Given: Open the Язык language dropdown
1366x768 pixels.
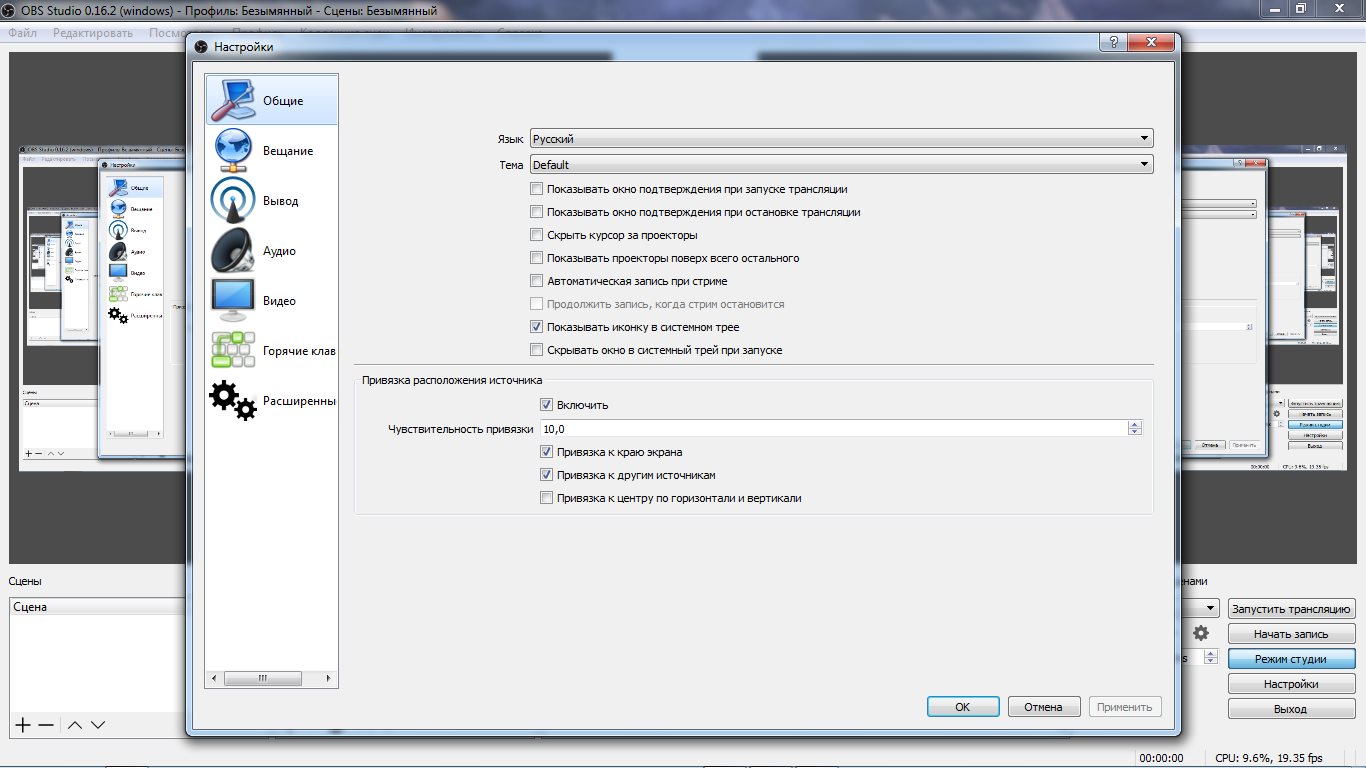Looking at the screenshot, I should tap(841, 139).
